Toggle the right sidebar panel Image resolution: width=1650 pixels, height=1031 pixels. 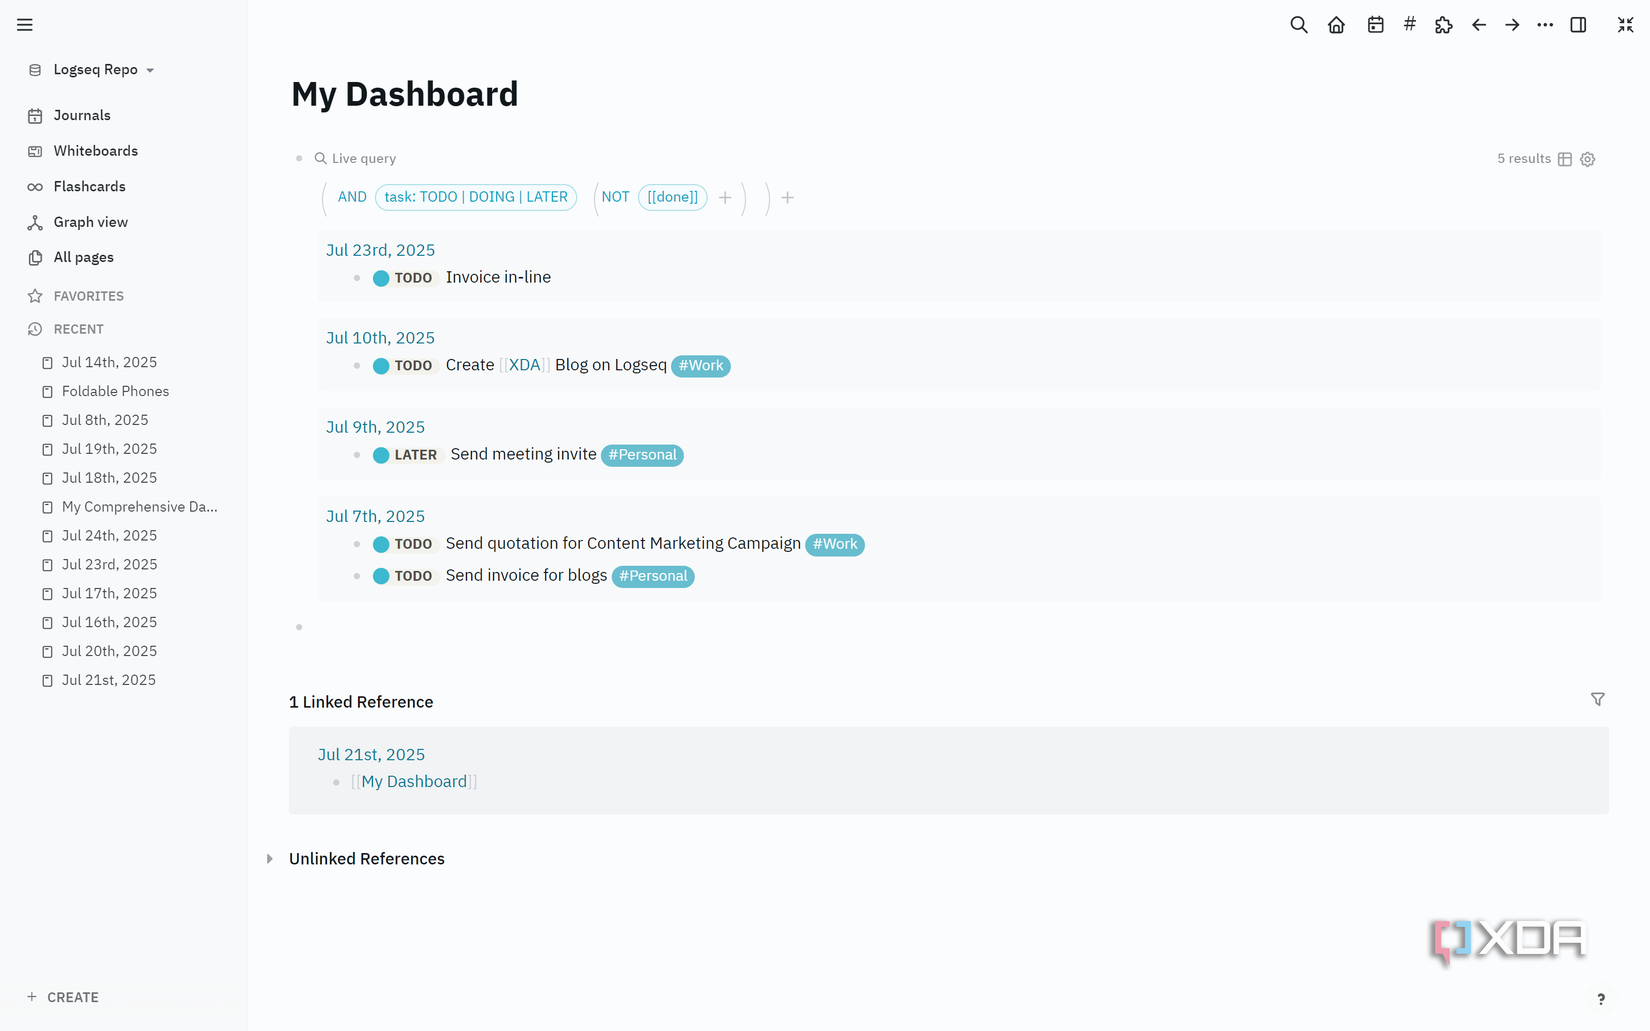[x=1578, y=24]
